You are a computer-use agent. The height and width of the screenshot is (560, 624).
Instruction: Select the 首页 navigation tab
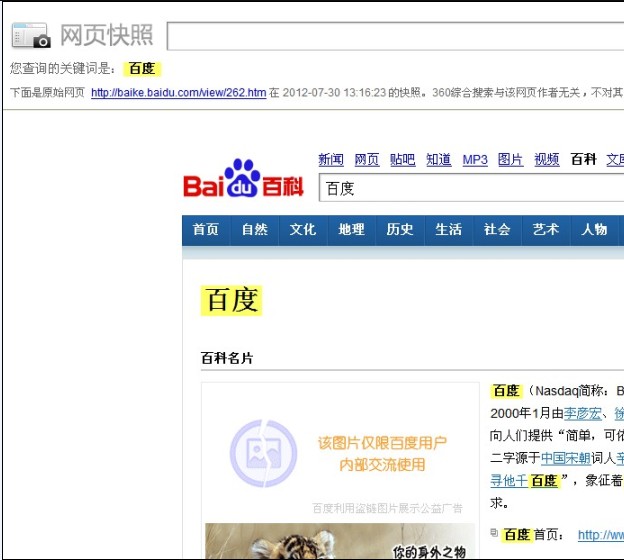[206, 230]
